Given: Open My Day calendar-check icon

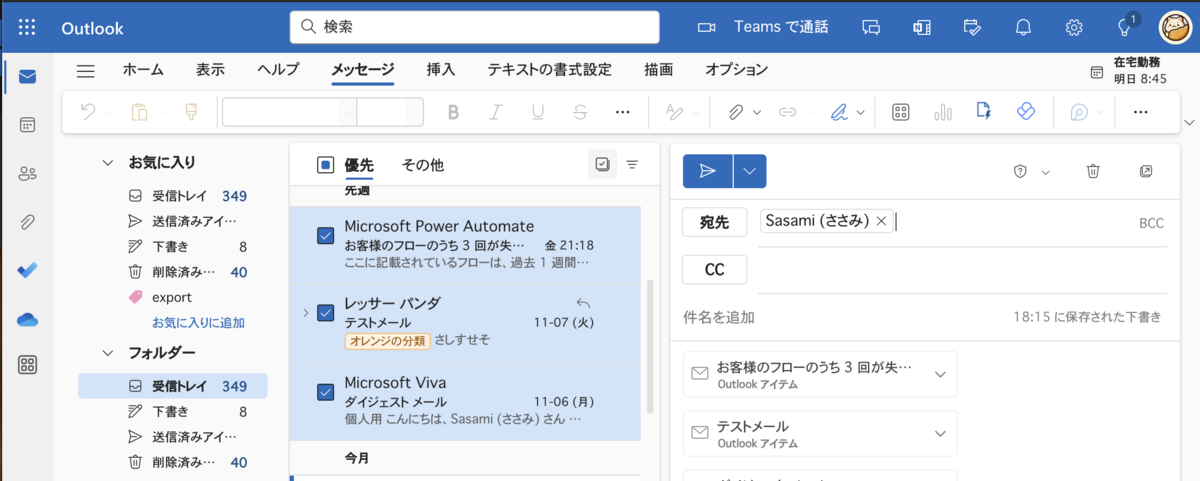Looking at the screenshot, I should [972, 27].
